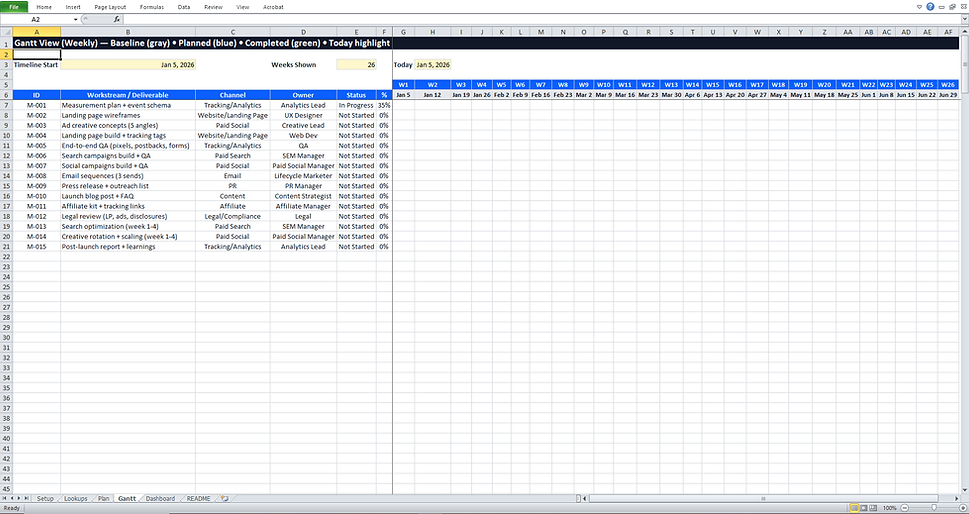Select the Today date cell
The image size is (969, 514).
[433, 64]
